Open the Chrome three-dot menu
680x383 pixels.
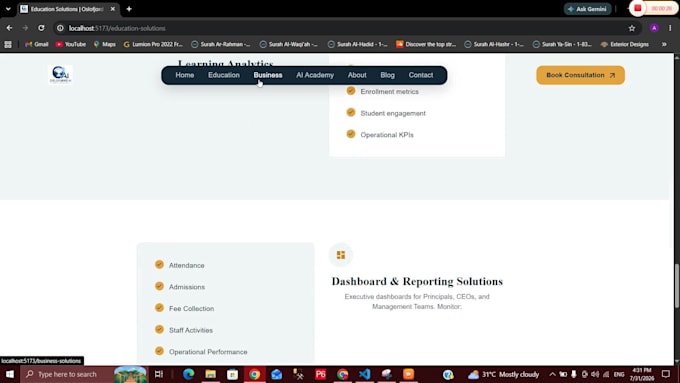(670, 28)
